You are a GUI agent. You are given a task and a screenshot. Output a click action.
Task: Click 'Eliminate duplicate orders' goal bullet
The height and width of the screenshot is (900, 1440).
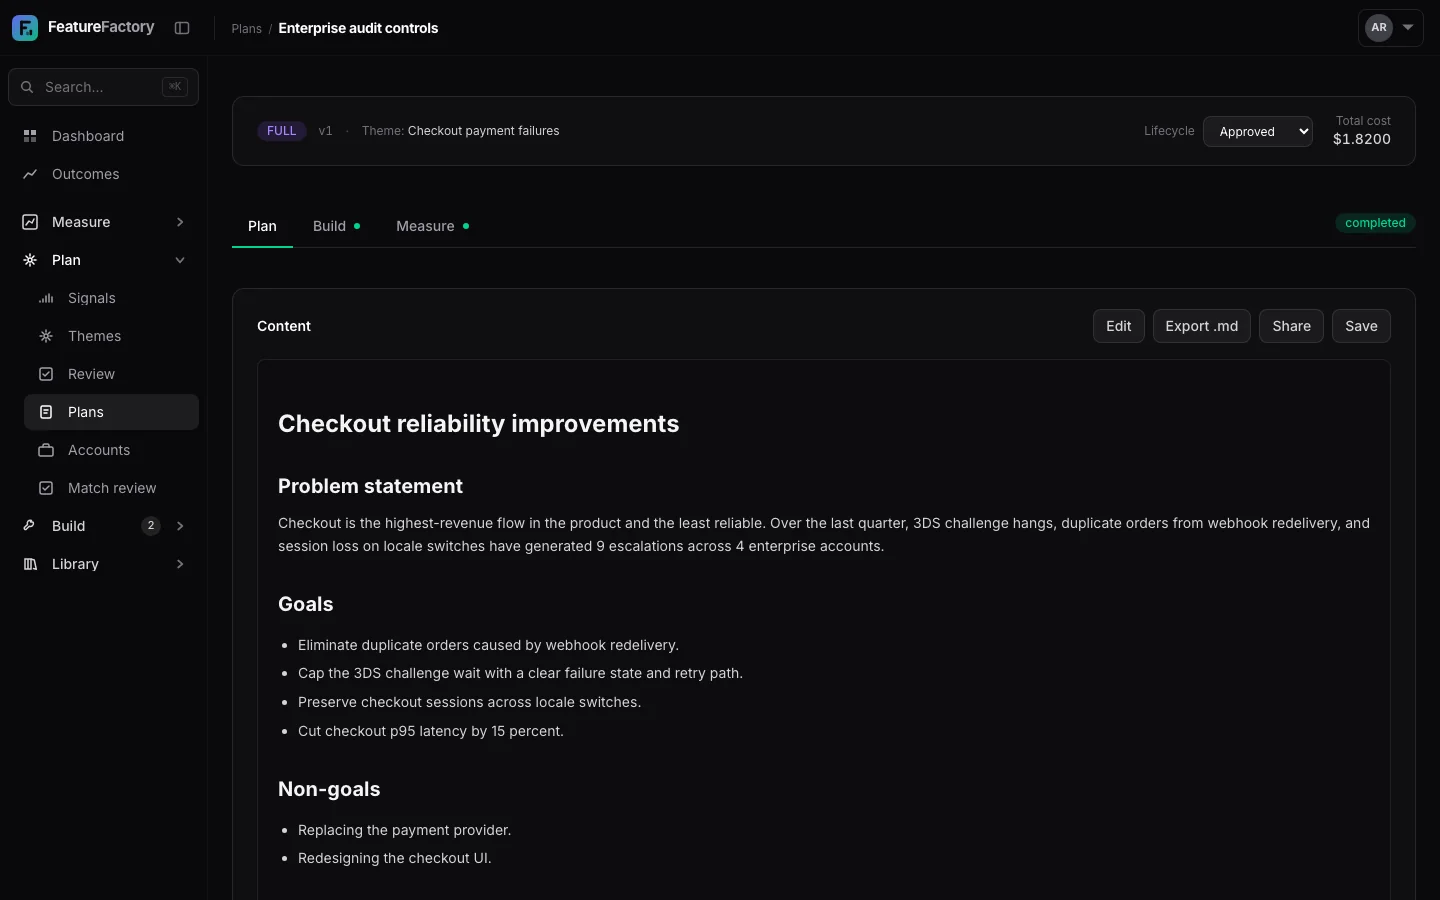[x=488, y=645]
